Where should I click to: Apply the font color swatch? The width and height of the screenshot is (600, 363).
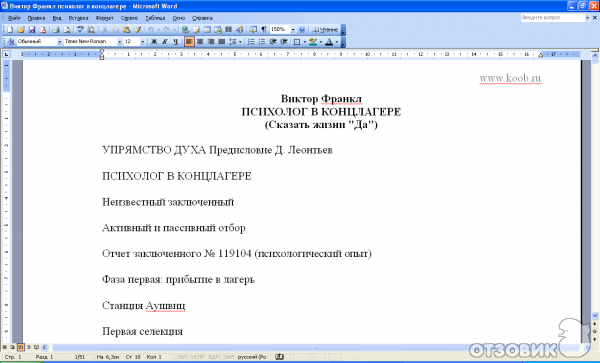coord(329,42)
